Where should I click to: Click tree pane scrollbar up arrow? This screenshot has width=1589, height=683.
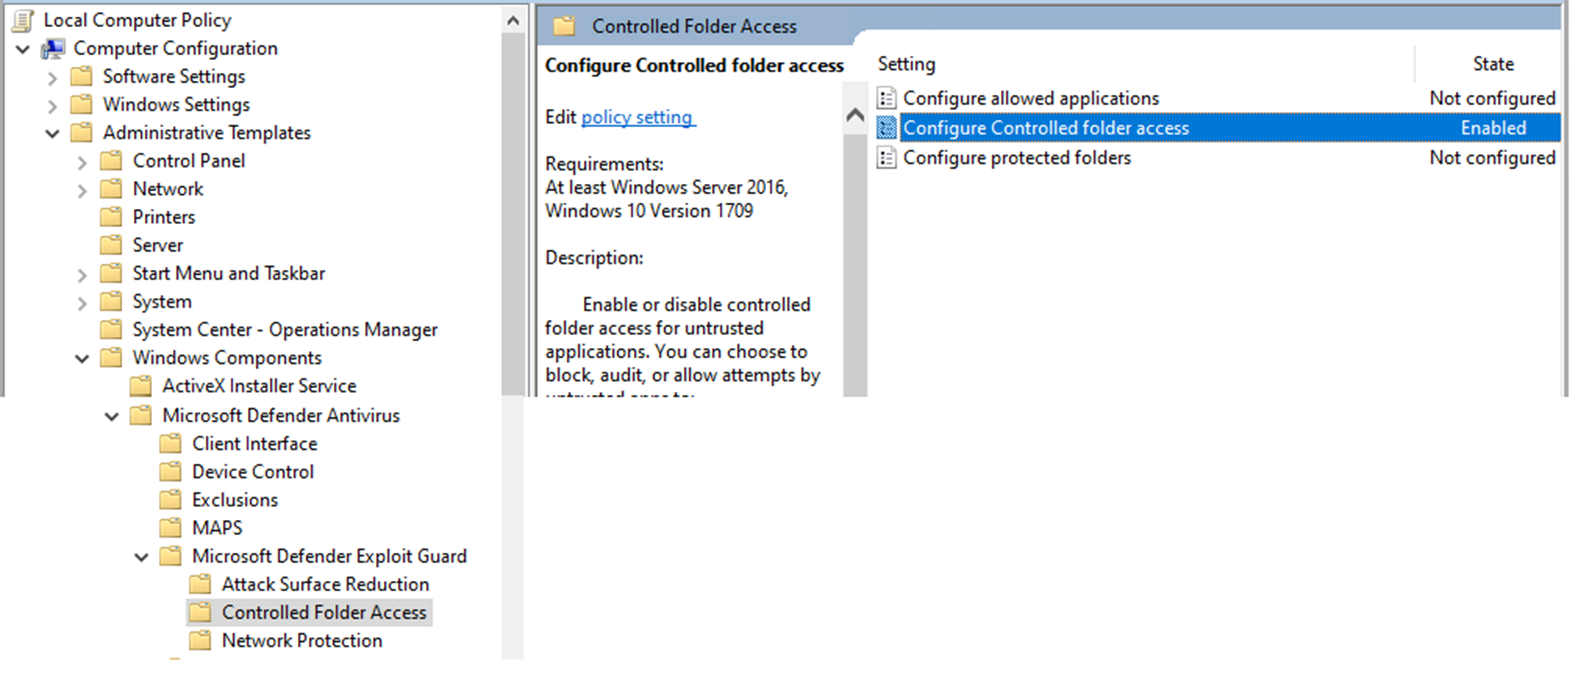pyautogui.click(x=513, y=20)
